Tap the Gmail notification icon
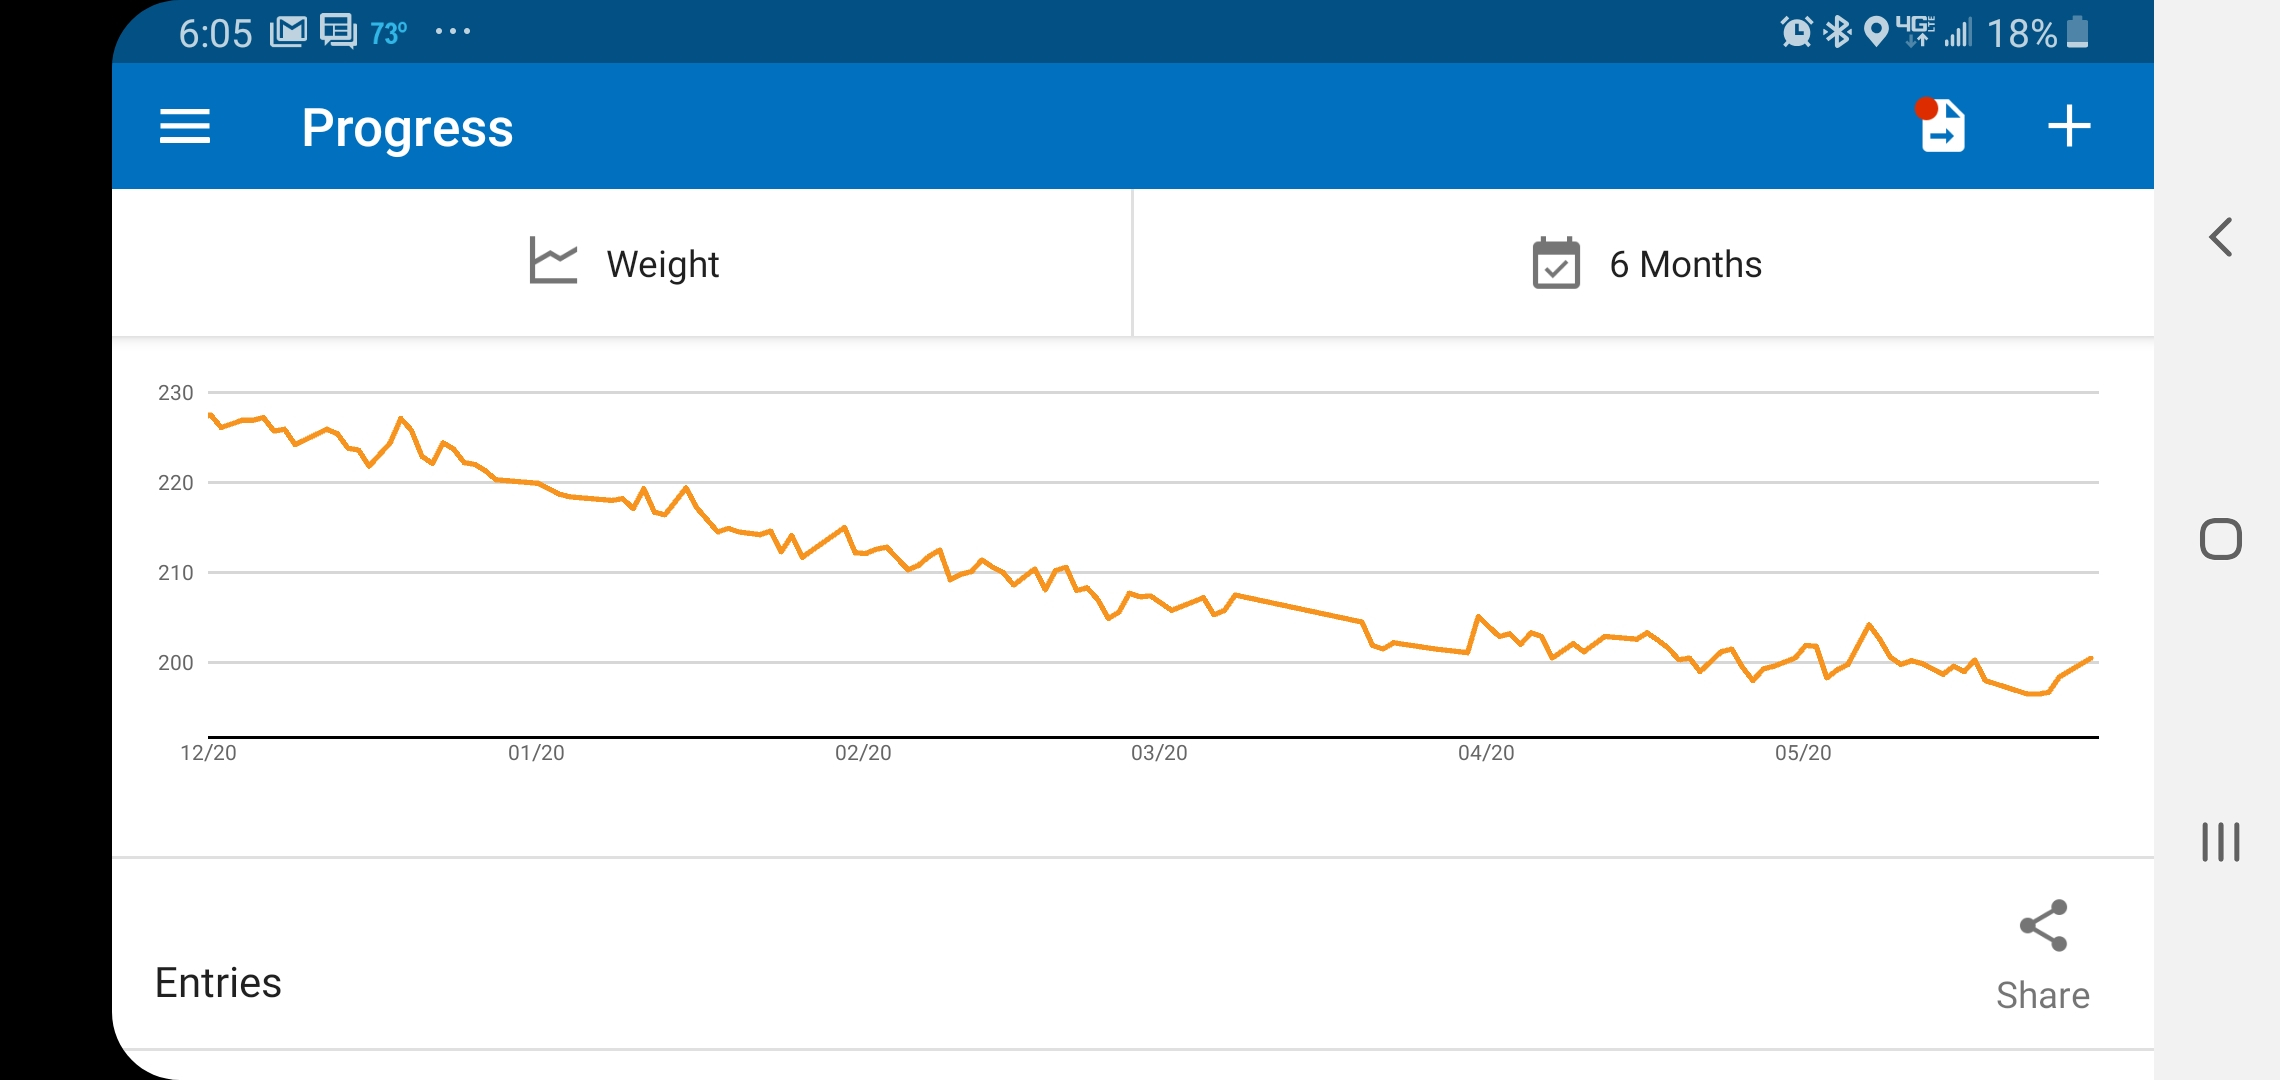This screenshot has width=2280, height=1080. (x=288, y=32)
